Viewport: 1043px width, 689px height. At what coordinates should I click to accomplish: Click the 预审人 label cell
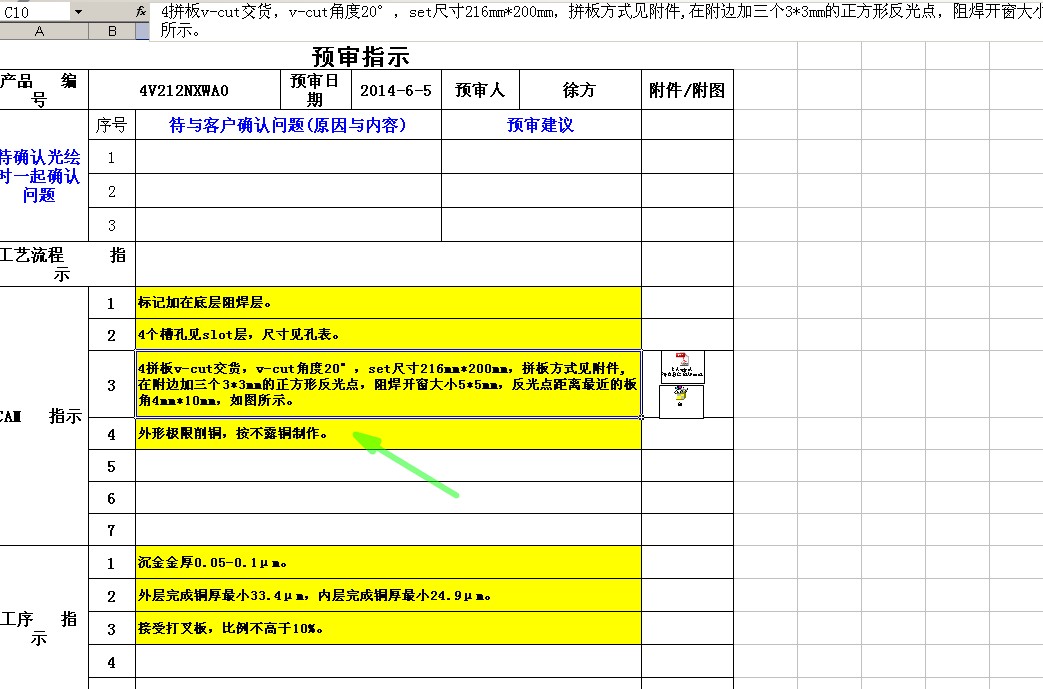[x=480, y=90]
